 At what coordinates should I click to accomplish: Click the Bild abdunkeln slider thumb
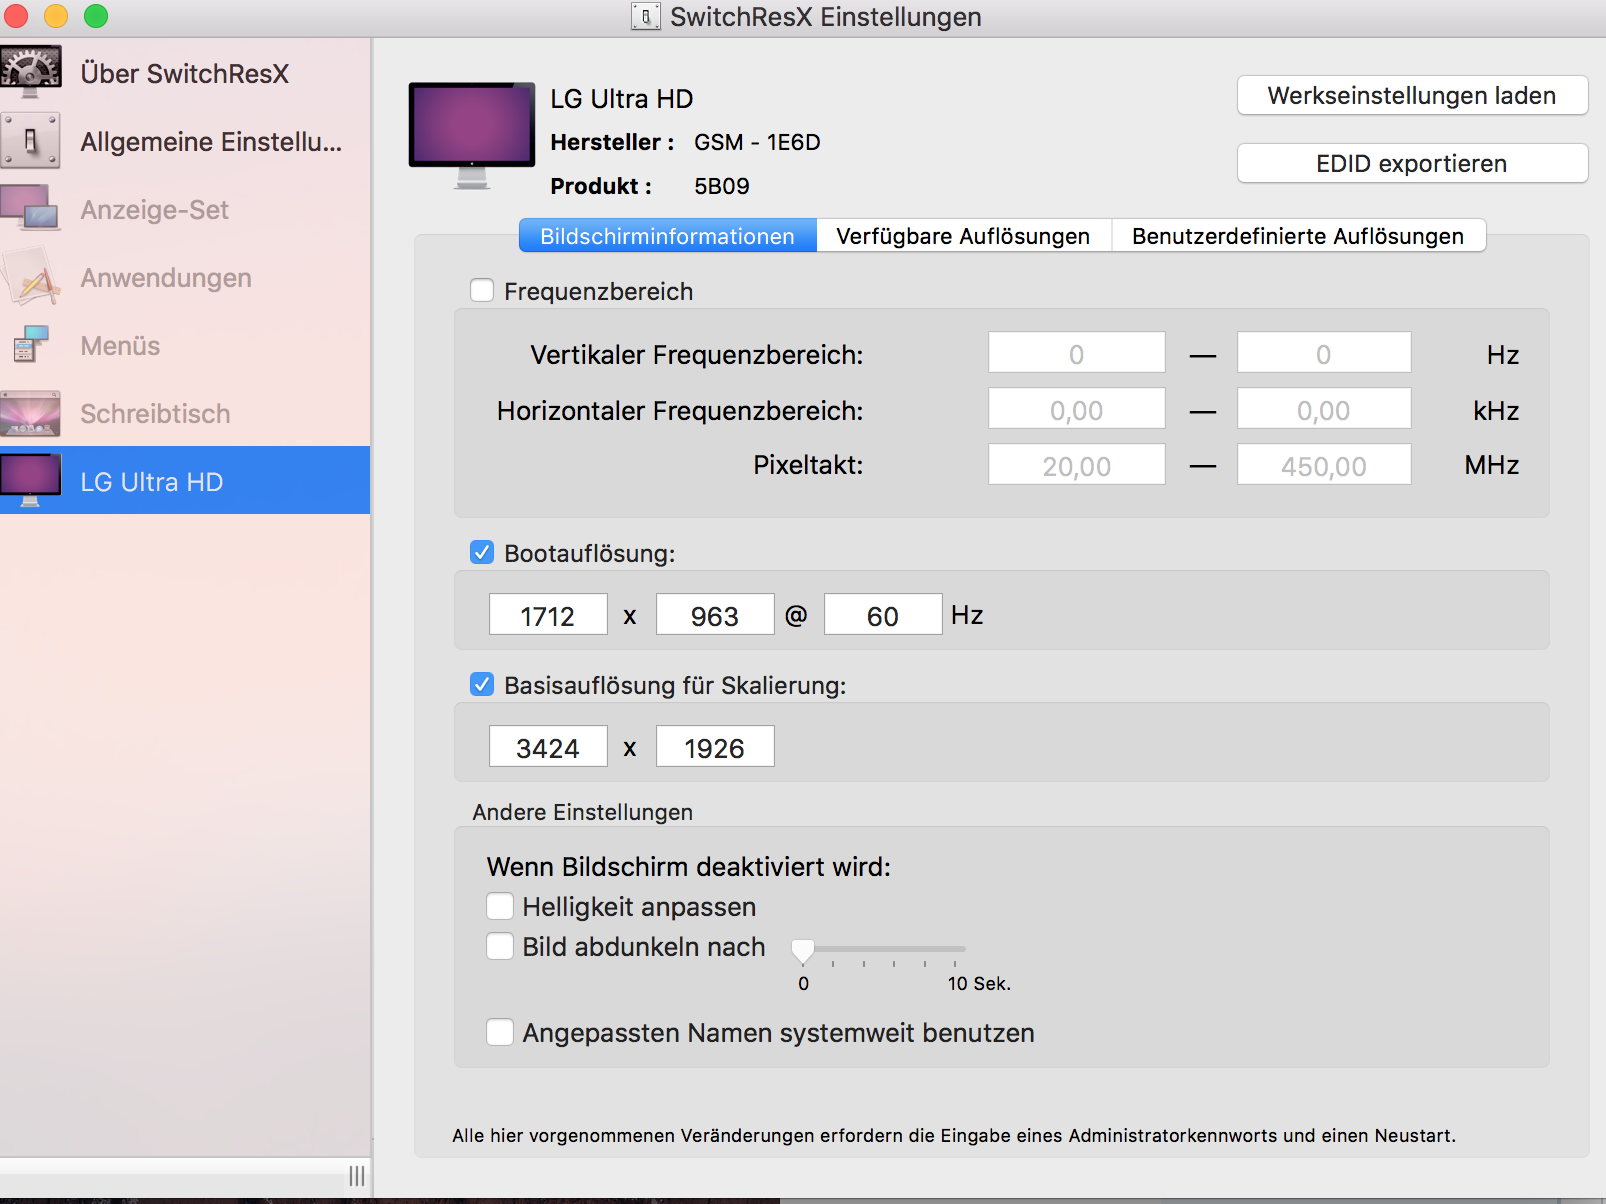803,950
